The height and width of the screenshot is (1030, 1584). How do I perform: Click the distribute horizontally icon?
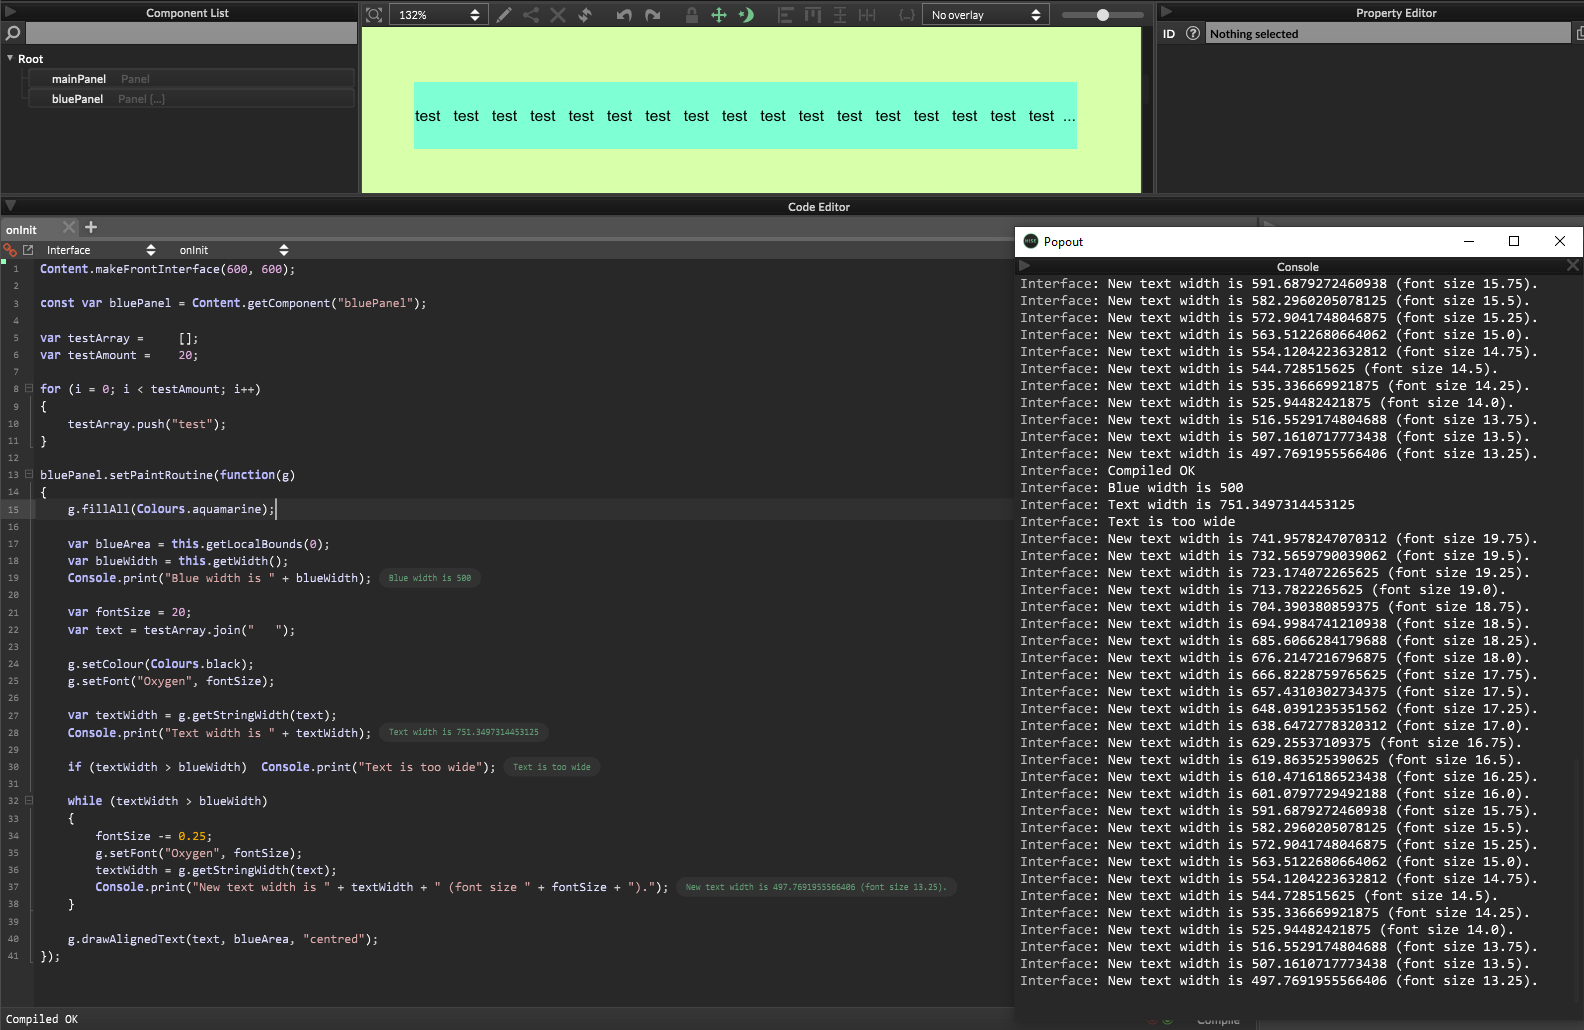pyautogui.click(x=867, y=15)
